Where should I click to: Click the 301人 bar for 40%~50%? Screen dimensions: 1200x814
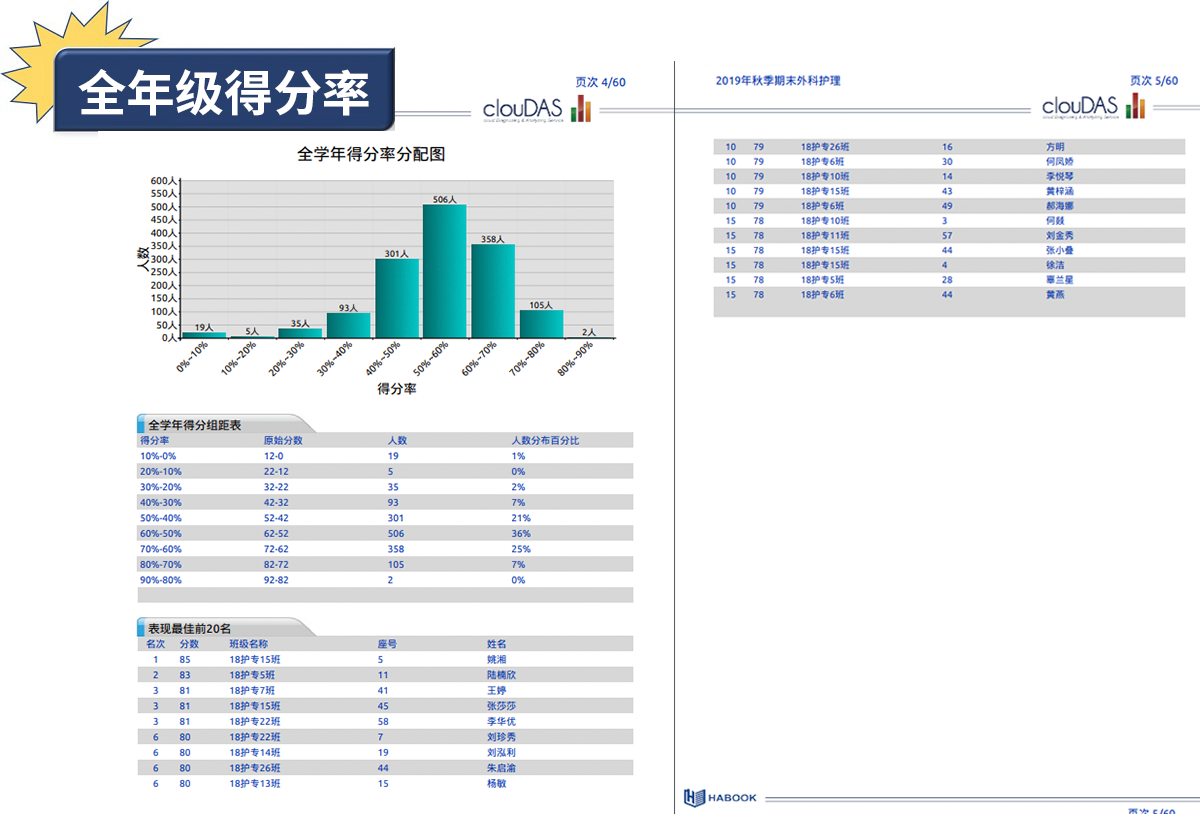coord(396,298)
